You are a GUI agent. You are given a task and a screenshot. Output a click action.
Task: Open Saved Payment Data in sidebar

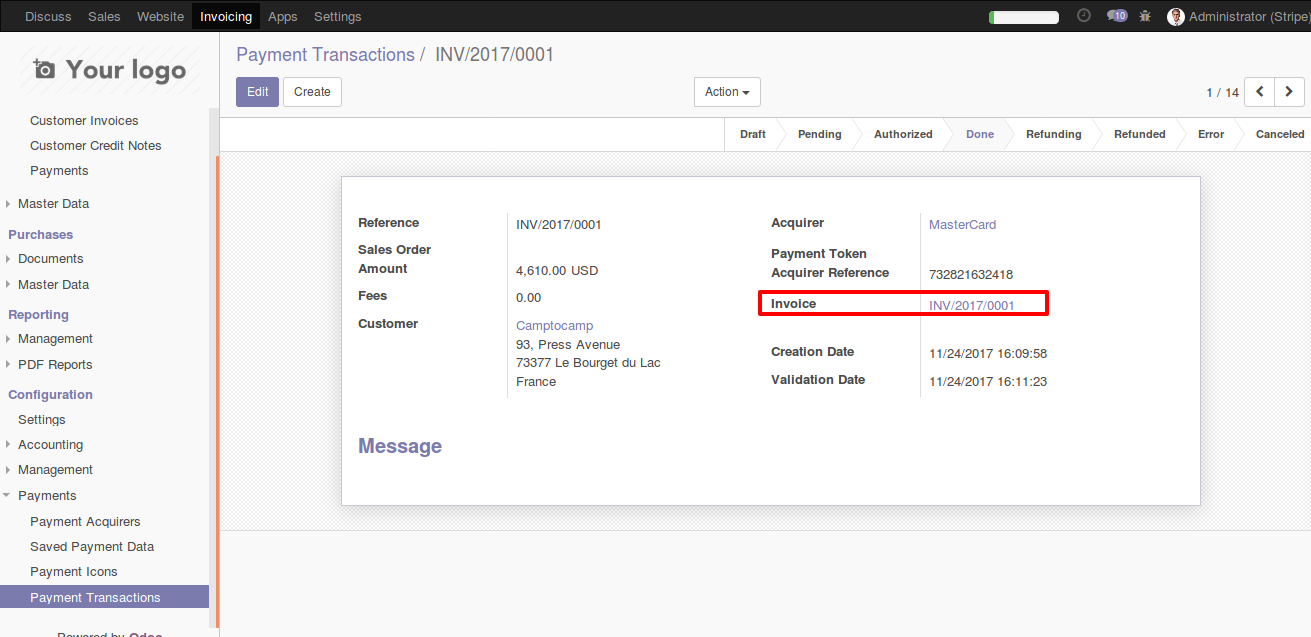[x=92, y=546]
